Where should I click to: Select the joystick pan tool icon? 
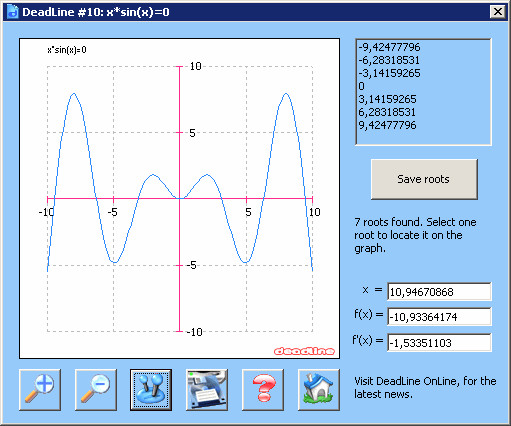[x=151, y=390]
